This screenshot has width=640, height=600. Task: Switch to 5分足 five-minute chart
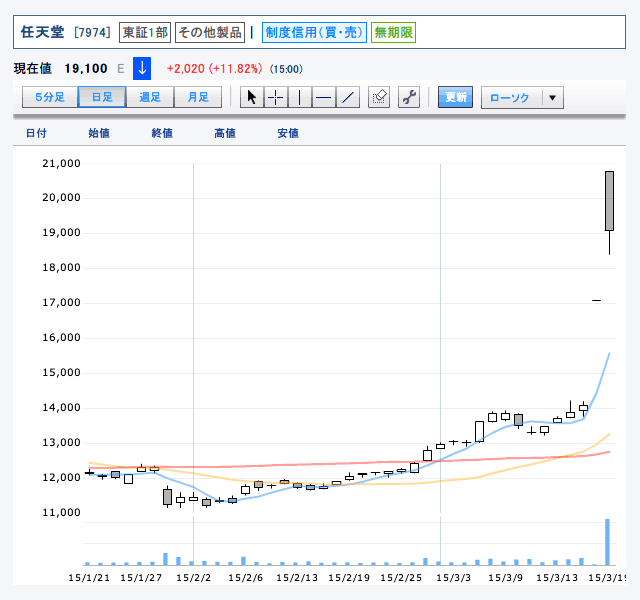pyautogui.click(x=50, y=97)
